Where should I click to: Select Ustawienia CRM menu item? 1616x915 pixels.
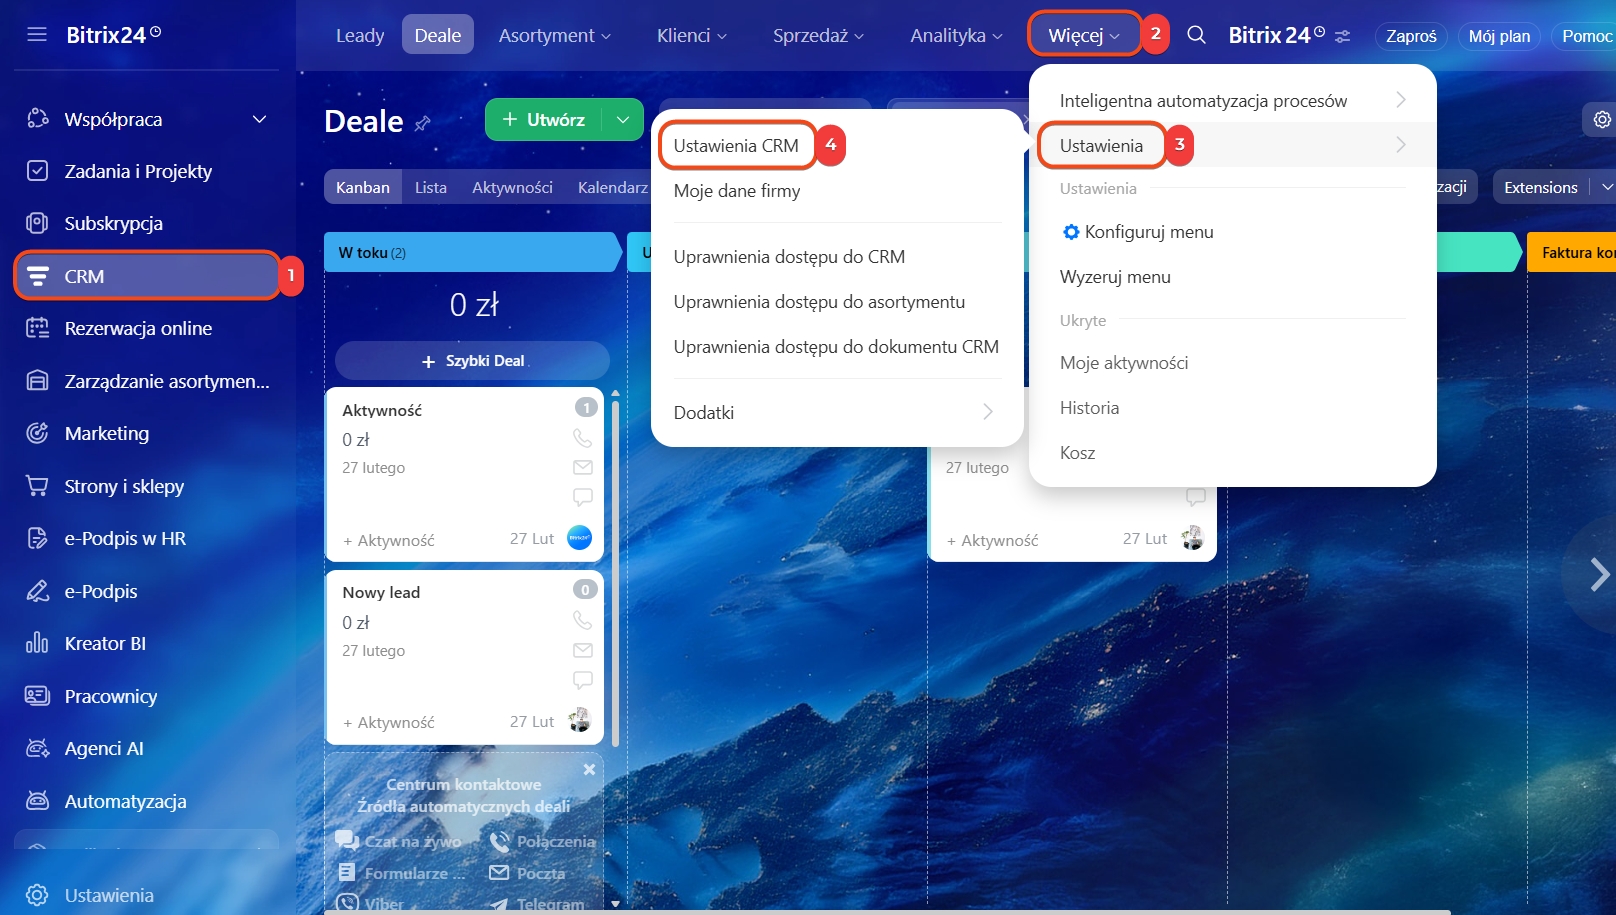click(736, 146)
